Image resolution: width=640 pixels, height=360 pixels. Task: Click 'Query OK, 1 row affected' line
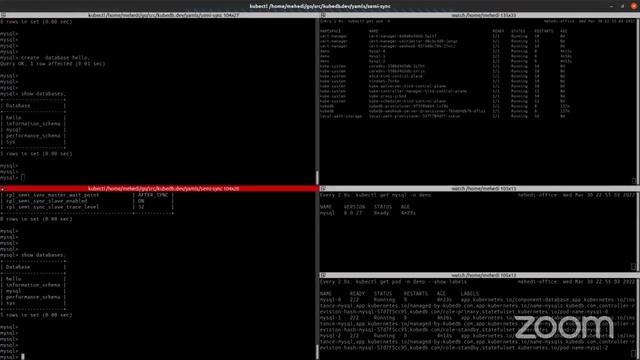pos(53,64)
